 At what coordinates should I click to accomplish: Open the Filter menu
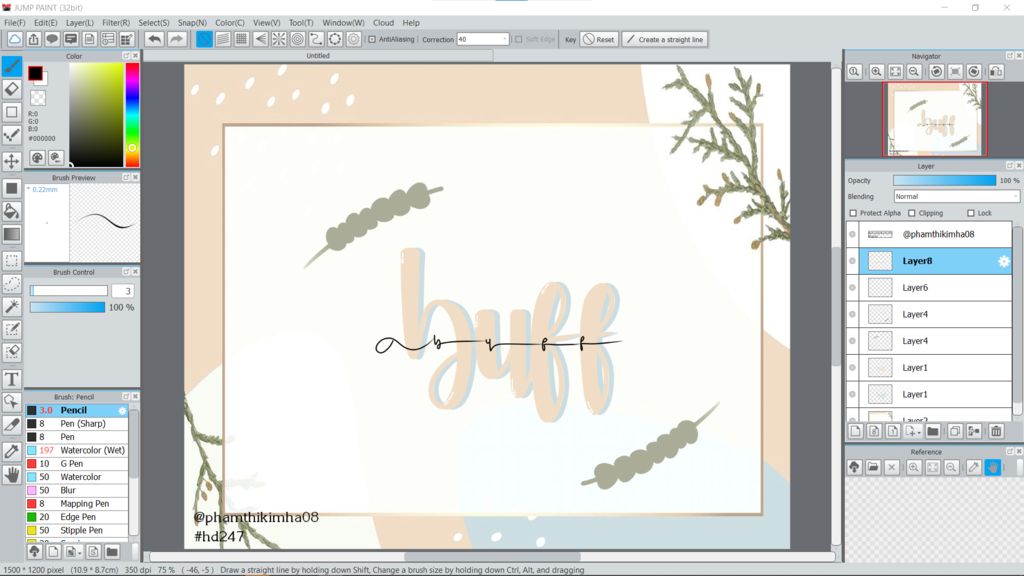click(x=116, y=22)
